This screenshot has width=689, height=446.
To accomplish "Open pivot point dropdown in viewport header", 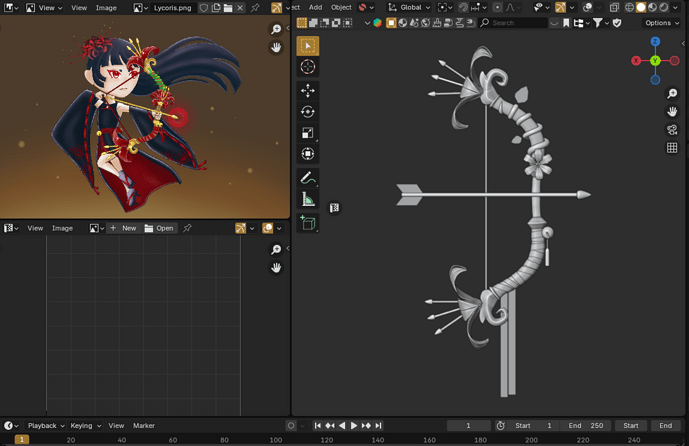I will point(444,7).
